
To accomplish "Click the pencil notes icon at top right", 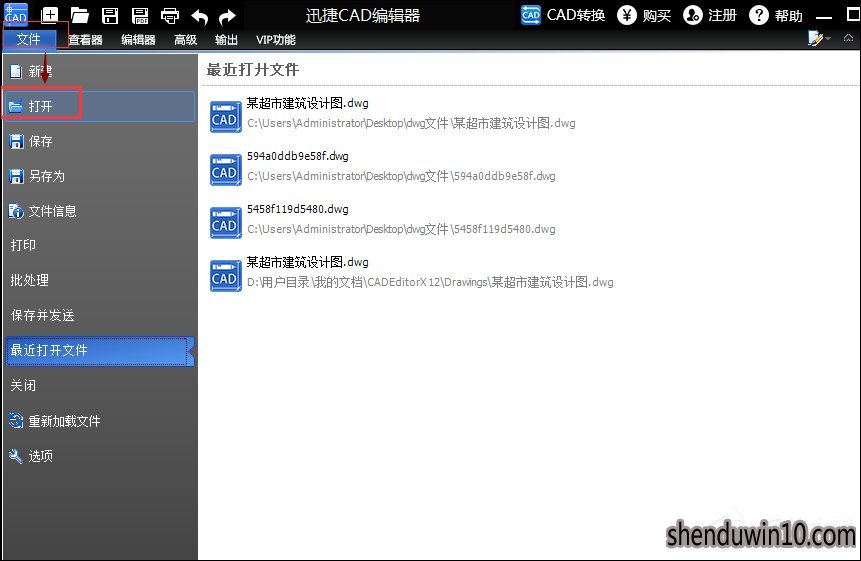I will [x=815, y=38].
